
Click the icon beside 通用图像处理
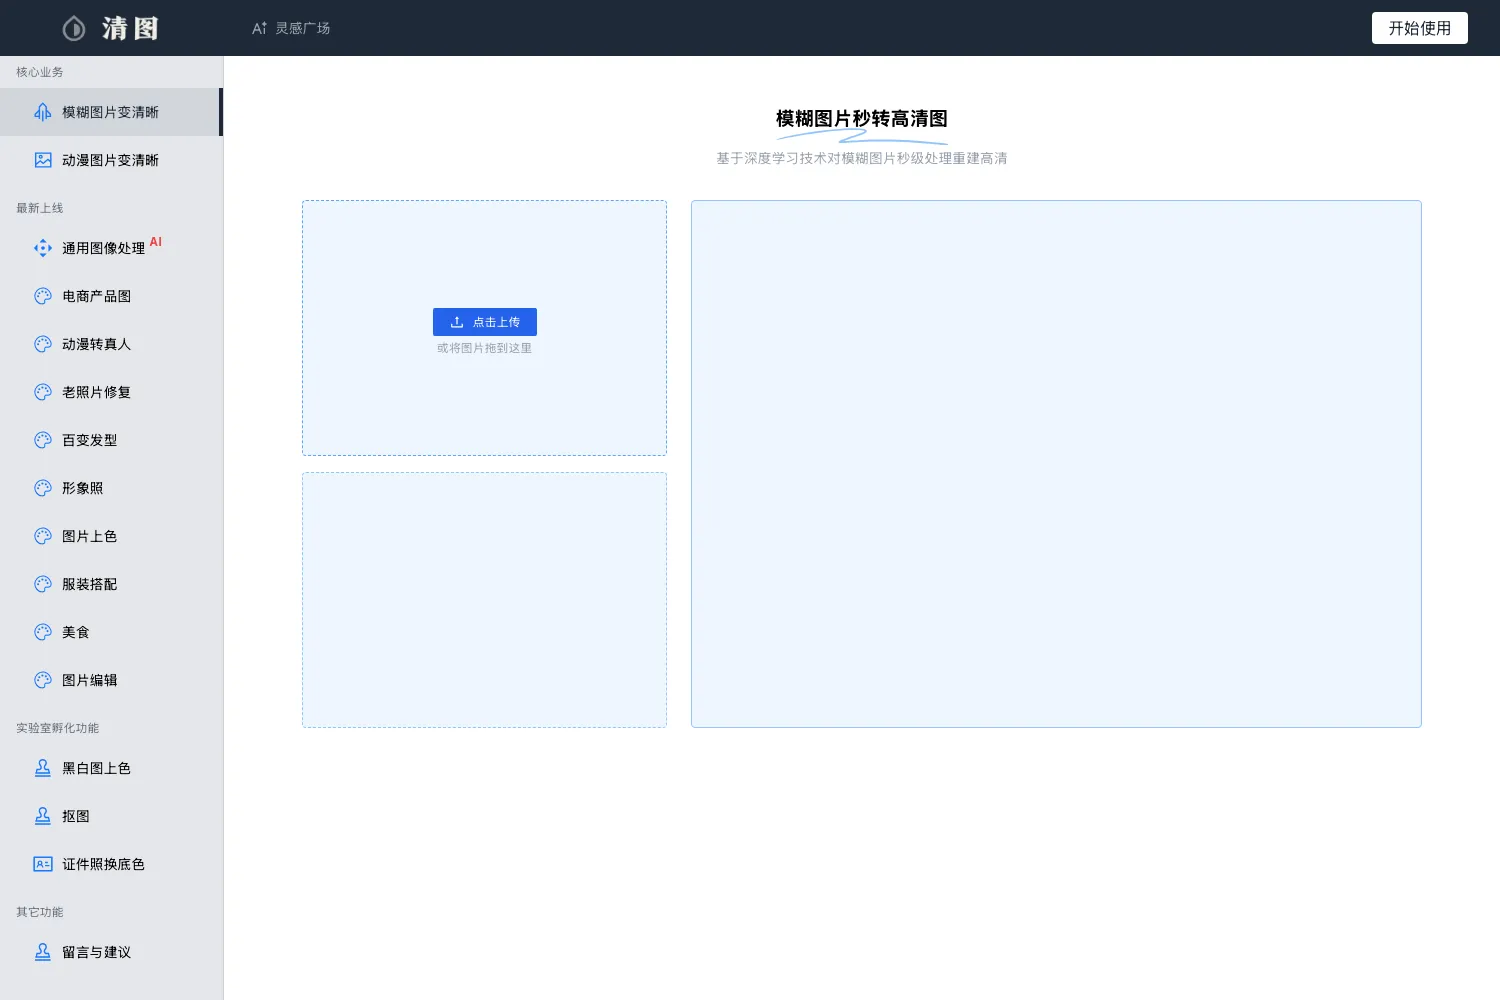pos(43,248)
